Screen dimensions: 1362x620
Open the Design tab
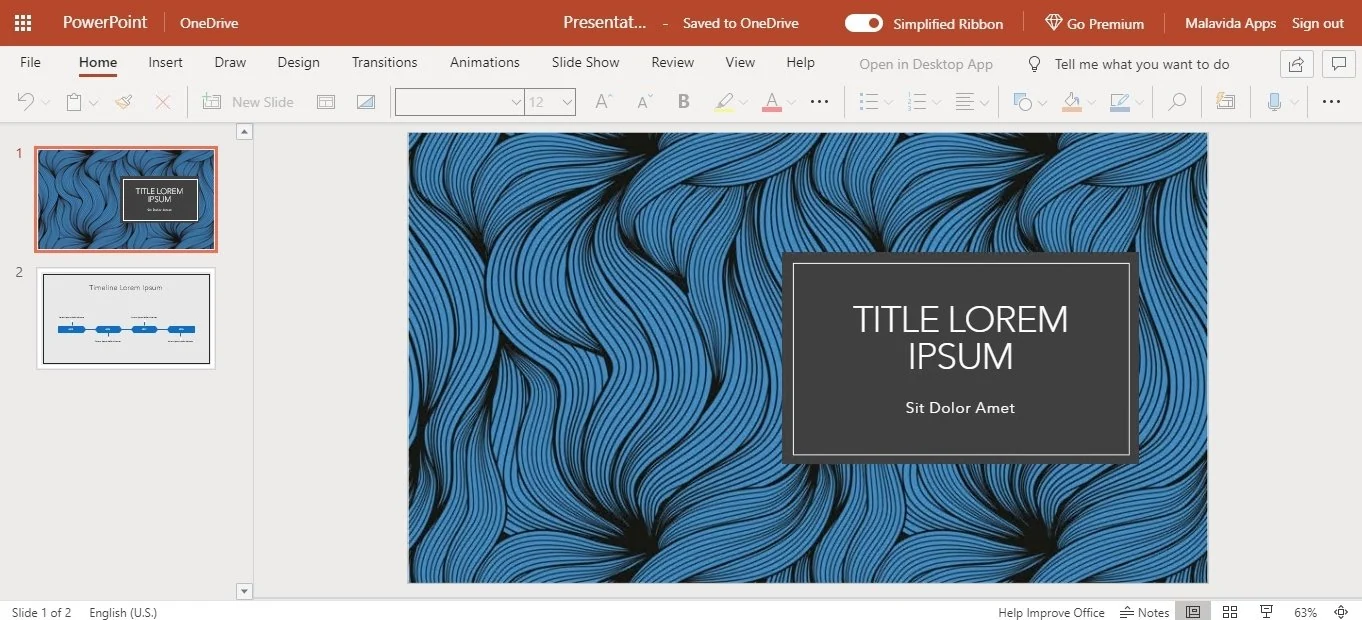(x=298, y=62)
